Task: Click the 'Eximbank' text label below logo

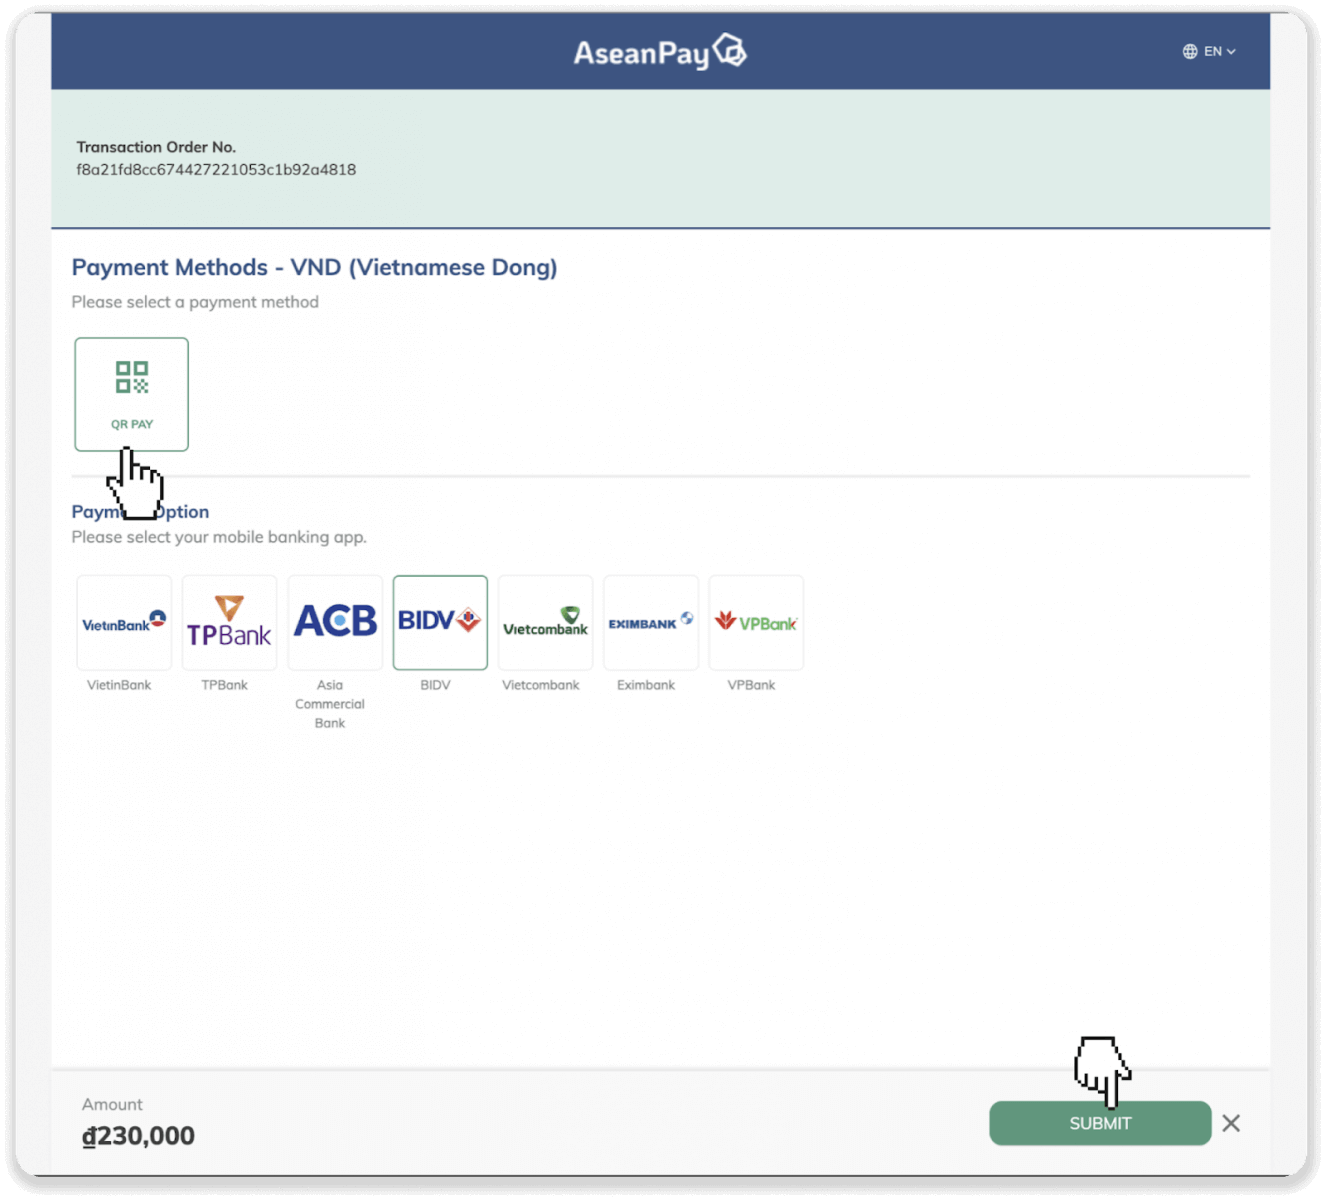Action: pos(646,685)
